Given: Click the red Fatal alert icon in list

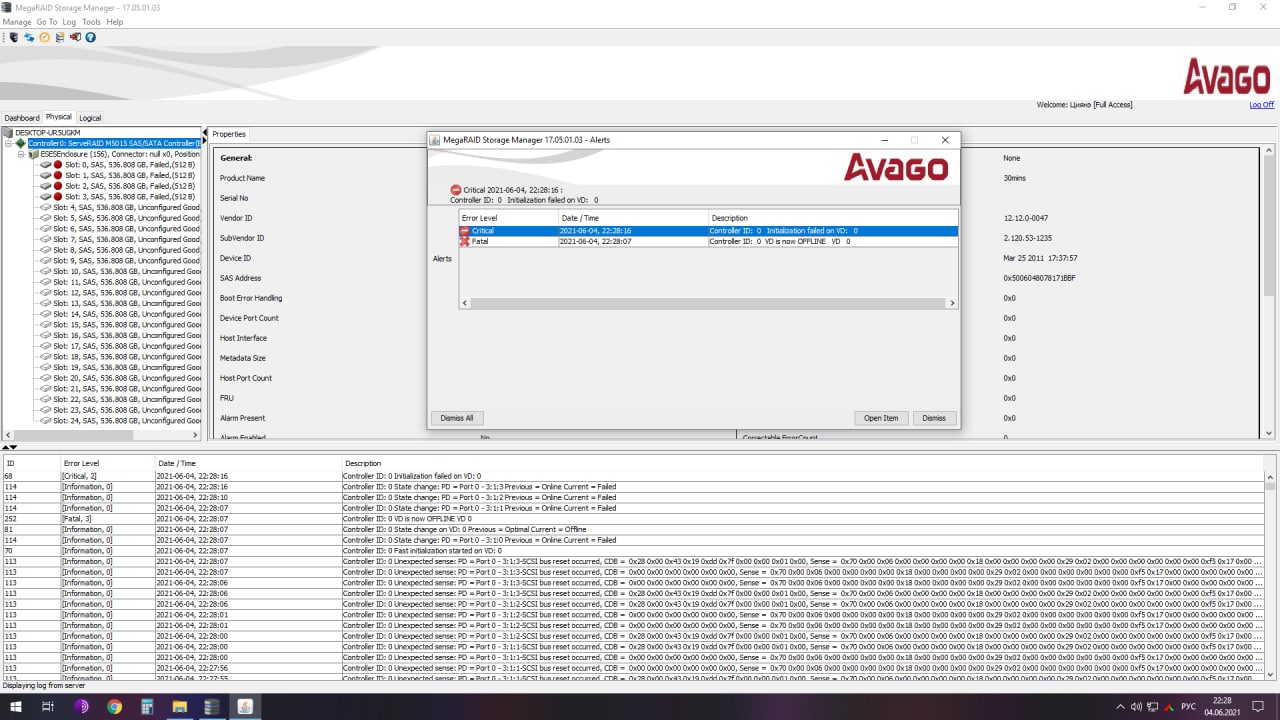Looking at the screenshot, I should coord(464,241).
